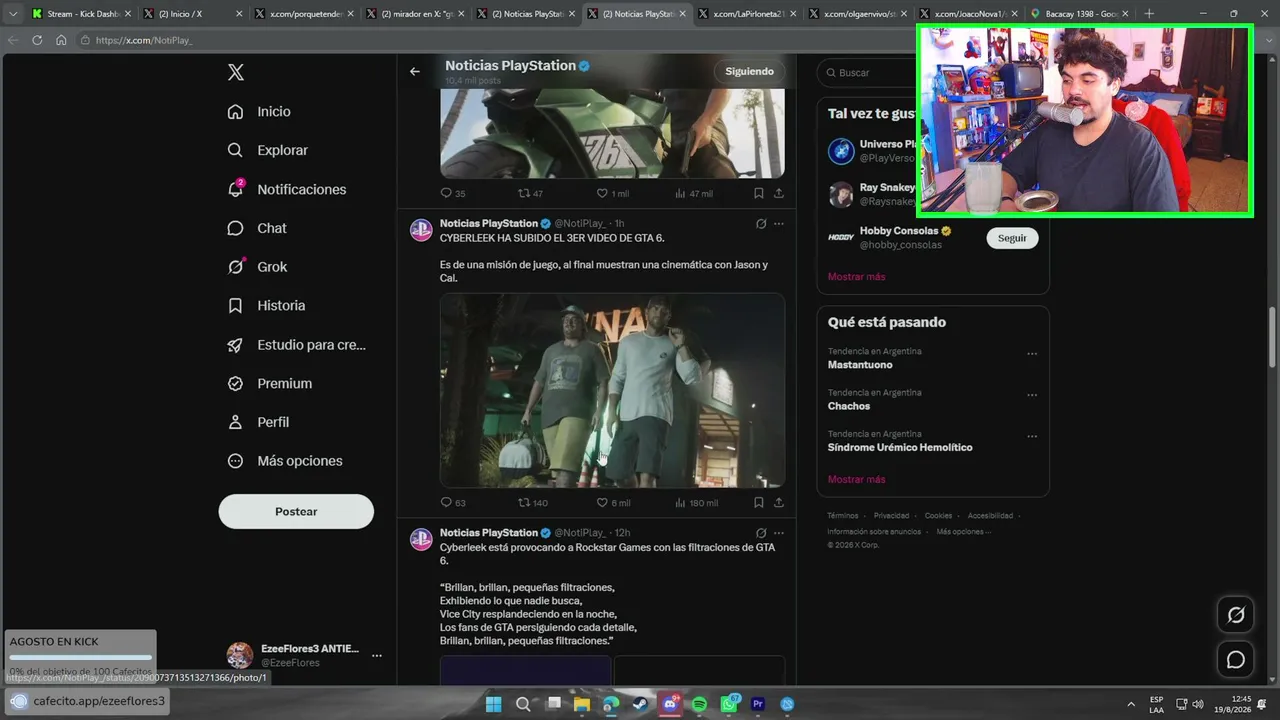
Task: Open options for Síndrome Urémico Hemolítico trend
Action: pos(1032,436)
